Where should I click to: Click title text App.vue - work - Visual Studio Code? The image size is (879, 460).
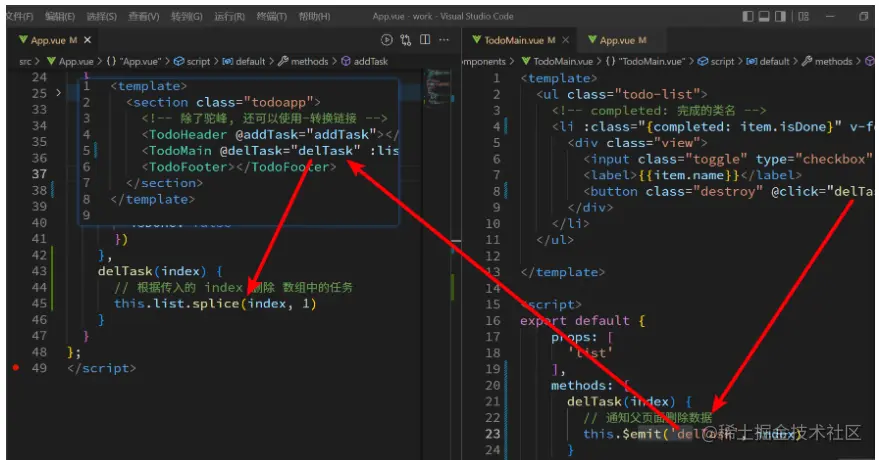point(443,16)
